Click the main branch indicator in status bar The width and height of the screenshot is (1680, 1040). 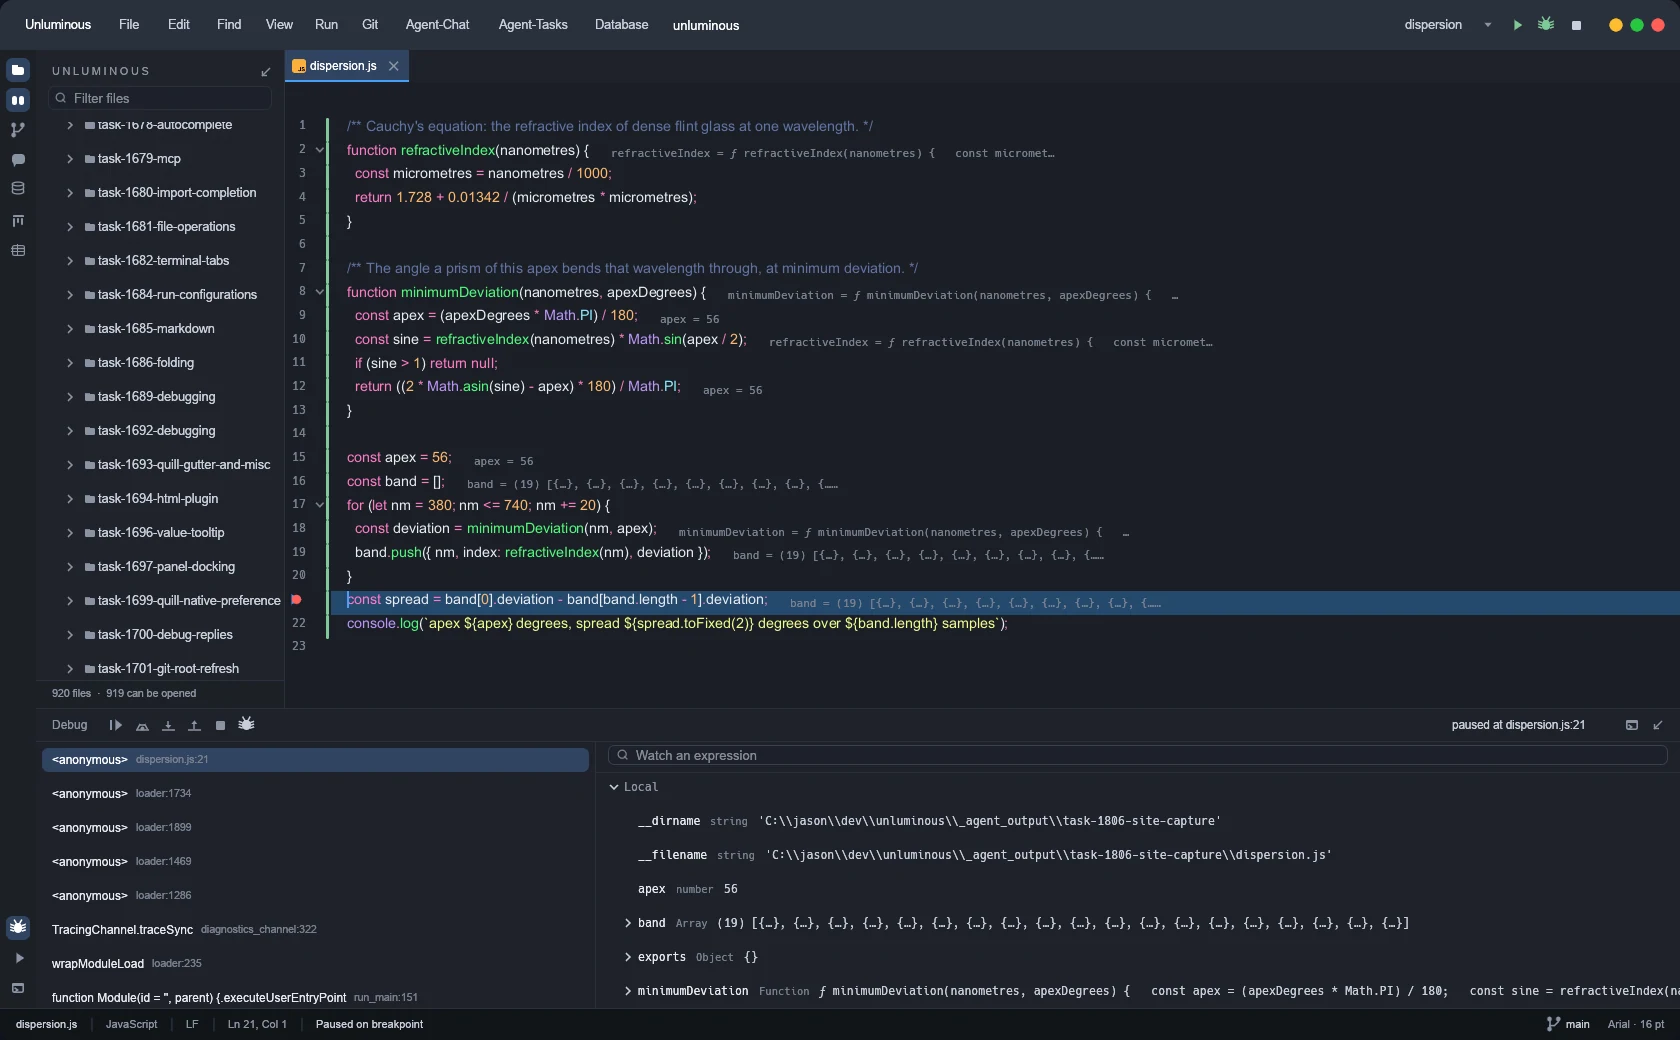1568,1024
